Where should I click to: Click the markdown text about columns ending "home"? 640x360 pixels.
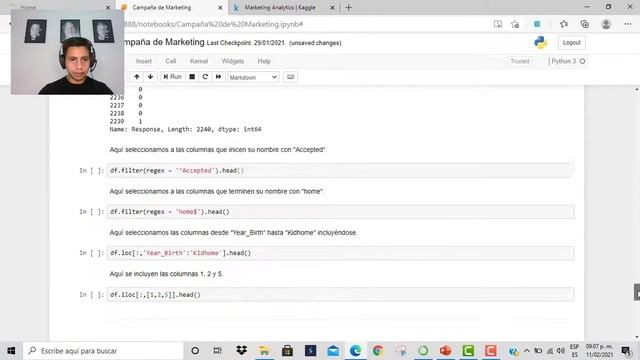point(217,191)
